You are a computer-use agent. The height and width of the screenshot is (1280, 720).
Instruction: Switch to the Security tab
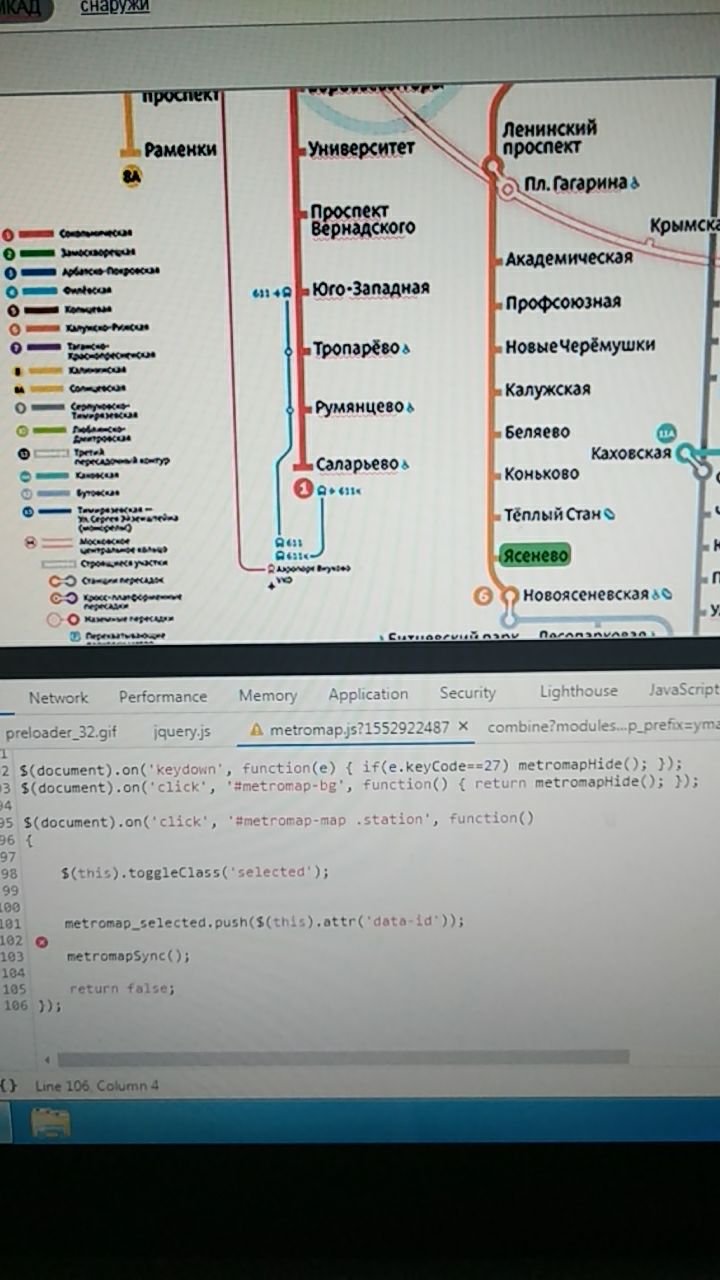point(468,692)
